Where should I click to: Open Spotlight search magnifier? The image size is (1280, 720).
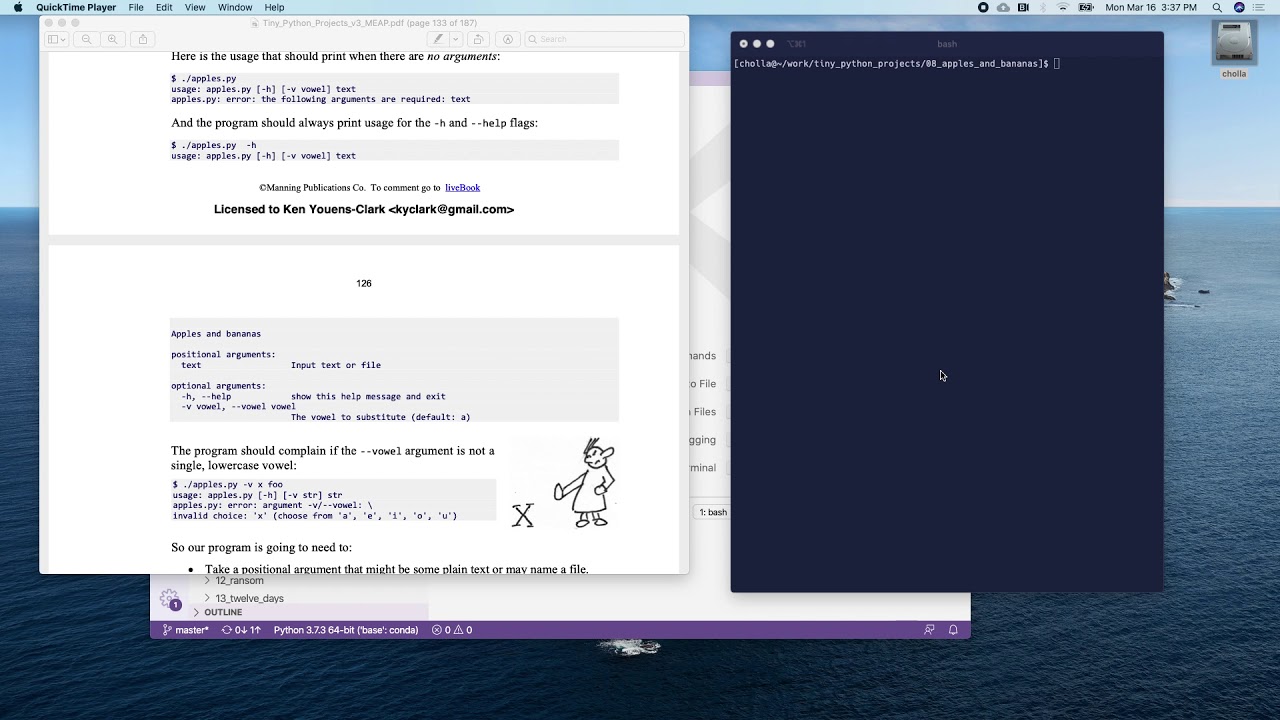click(1217, 7)
